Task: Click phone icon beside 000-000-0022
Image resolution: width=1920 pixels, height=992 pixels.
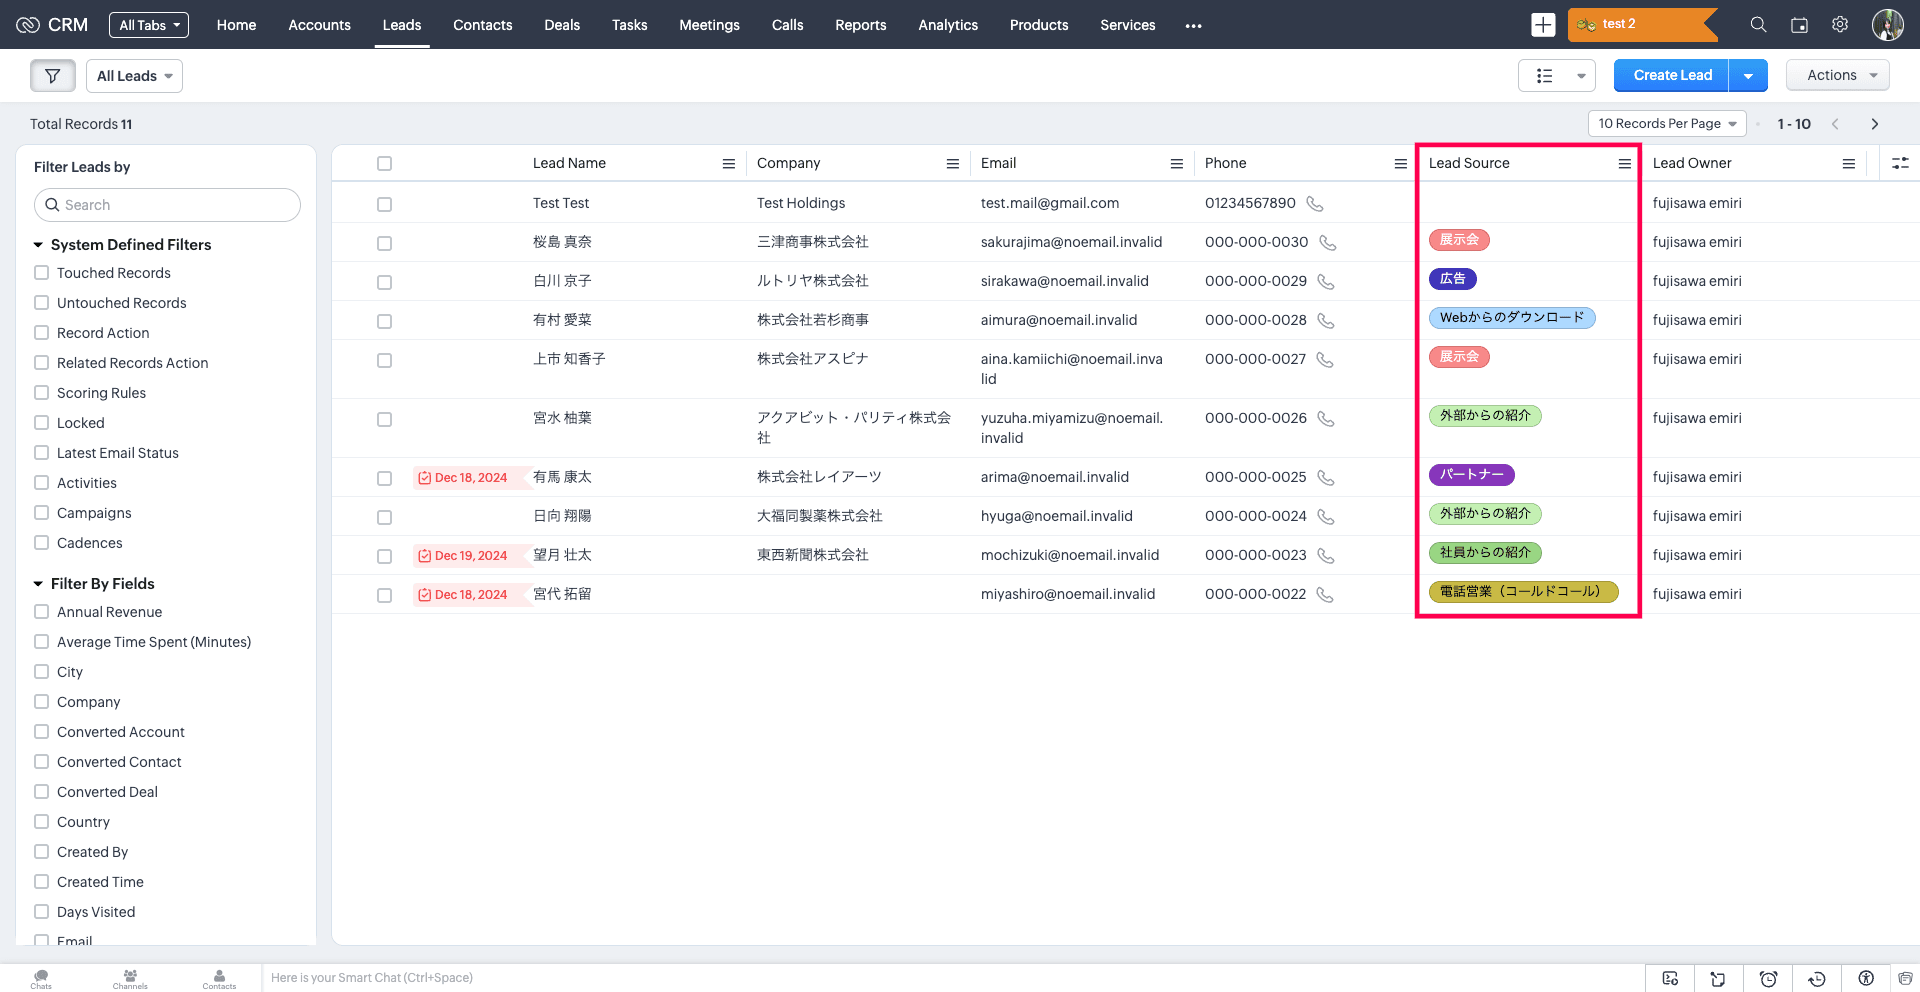Action: 1325,595
